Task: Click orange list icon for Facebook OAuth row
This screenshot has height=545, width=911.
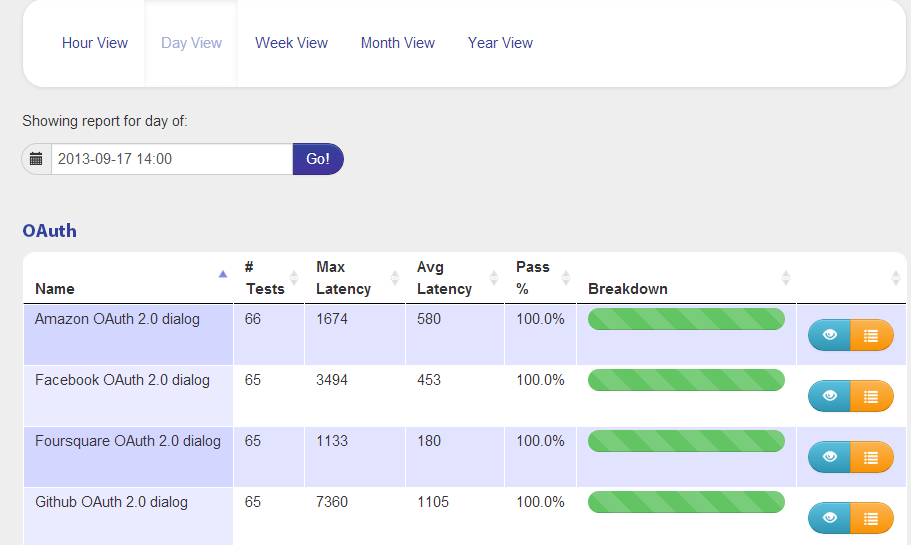Action: [871, 396]
